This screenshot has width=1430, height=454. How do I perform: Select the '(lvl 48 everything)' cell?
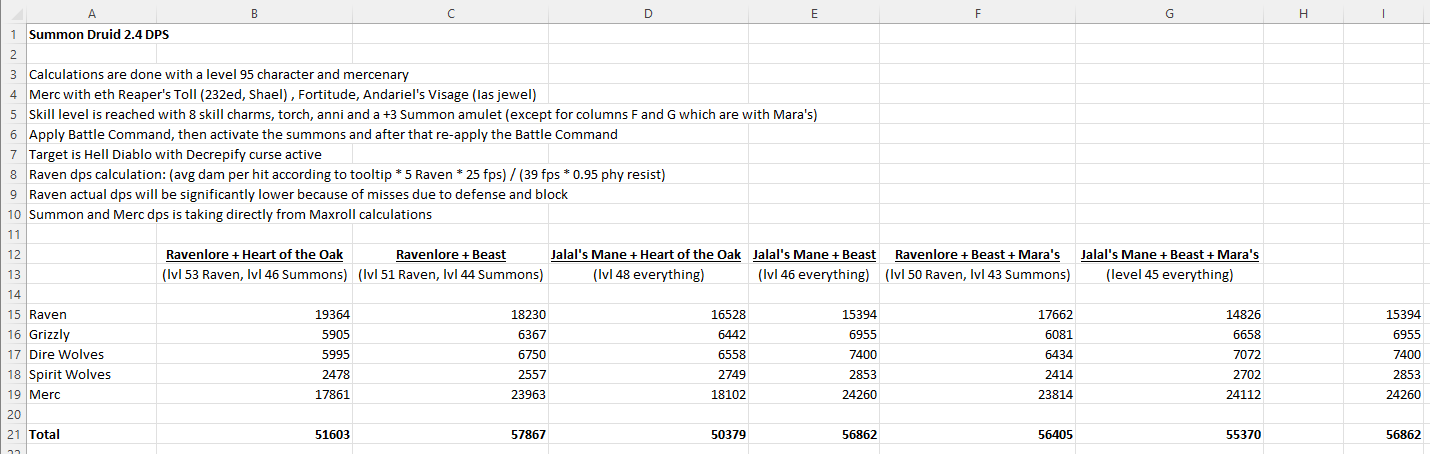[647, 275]
